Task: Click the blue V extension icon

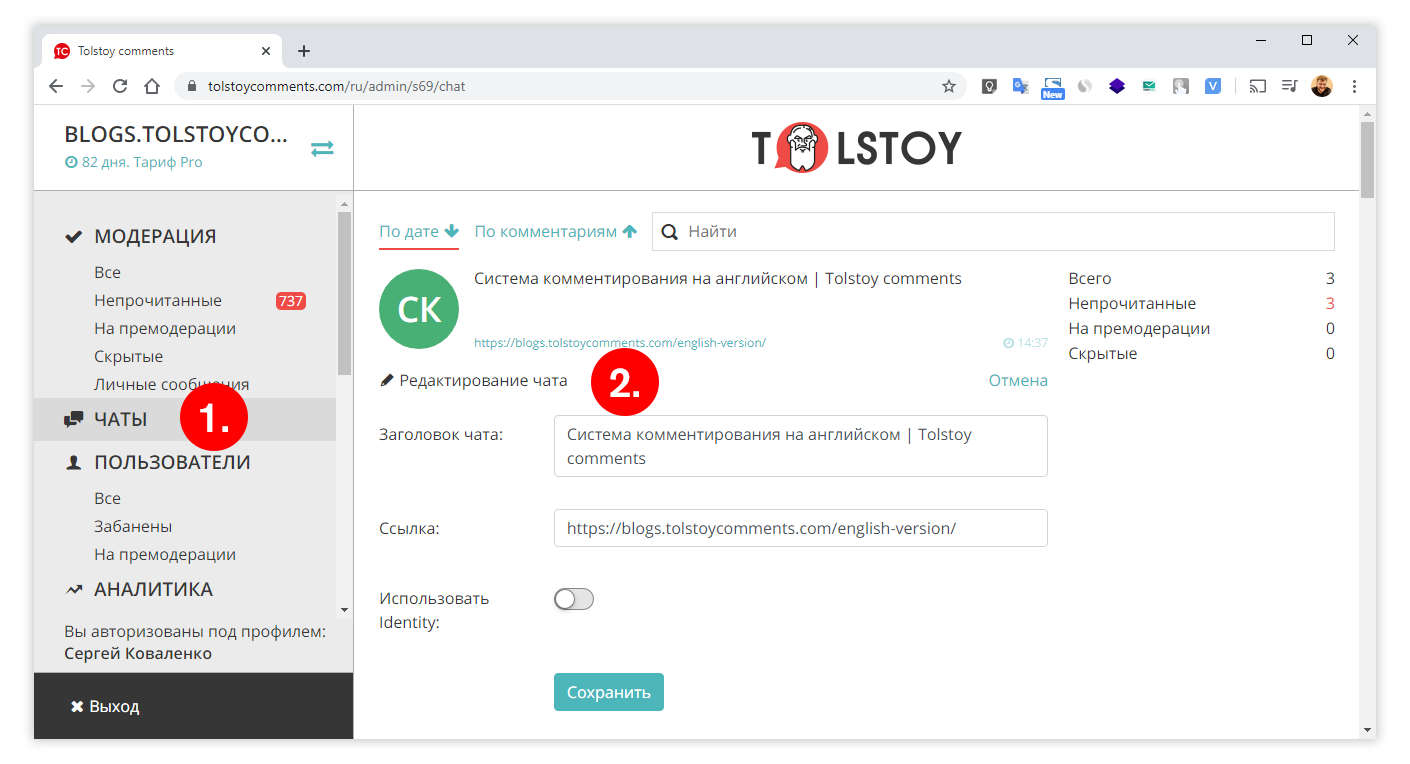Action: pos(1213,86)
